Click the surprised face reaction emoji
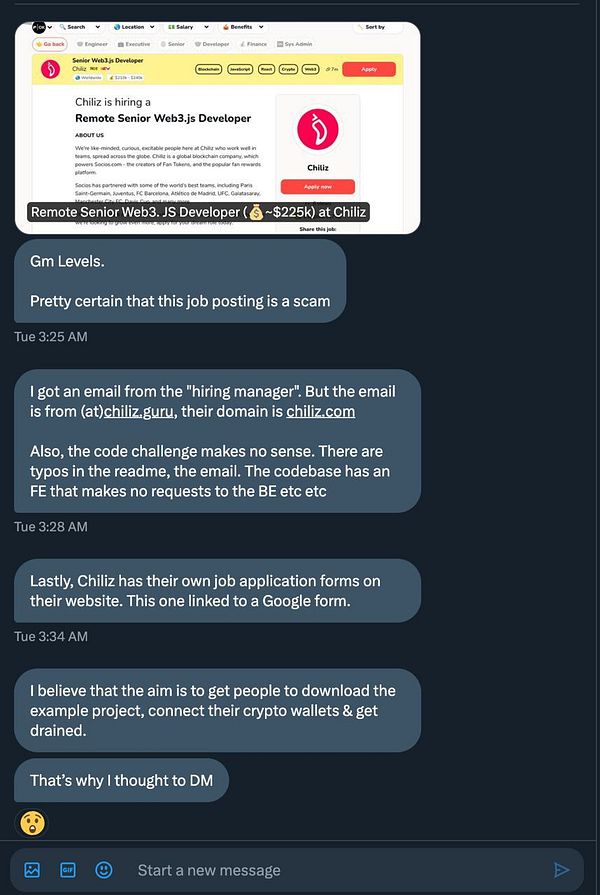The image size is (600, 895). pos(33,823)
